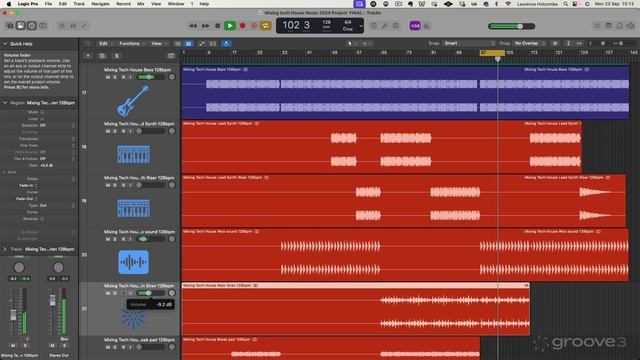Open the Tracks area View menu
Image resolution: width=640 pixels, height=360 pixels.
159,43
